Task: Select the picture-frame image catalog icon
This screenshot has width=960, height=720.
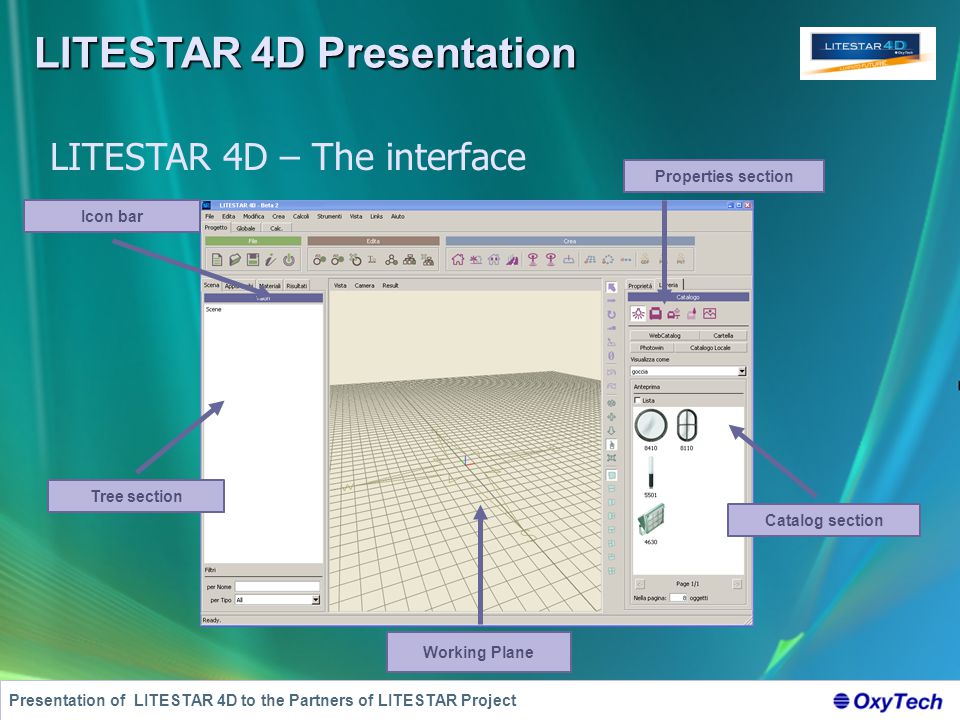Action: tap(709, 313)
